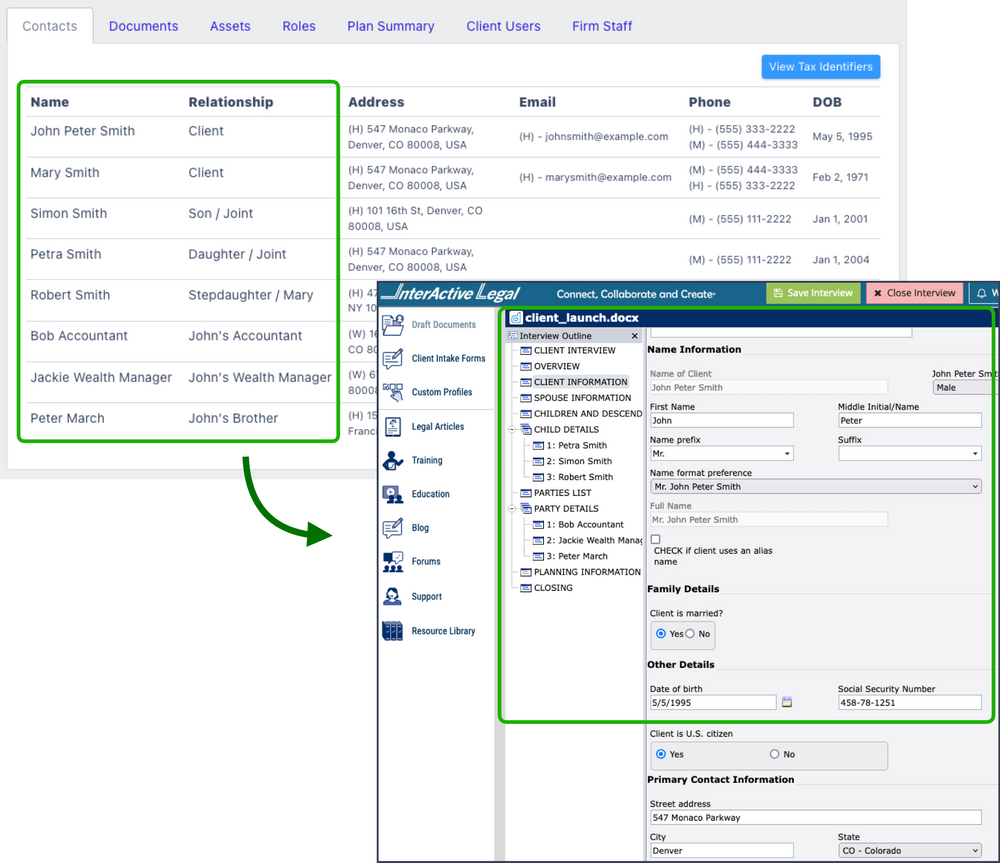Click the Support sidebar icon
Screen dimensions: 1000x863
click(392, 596)
